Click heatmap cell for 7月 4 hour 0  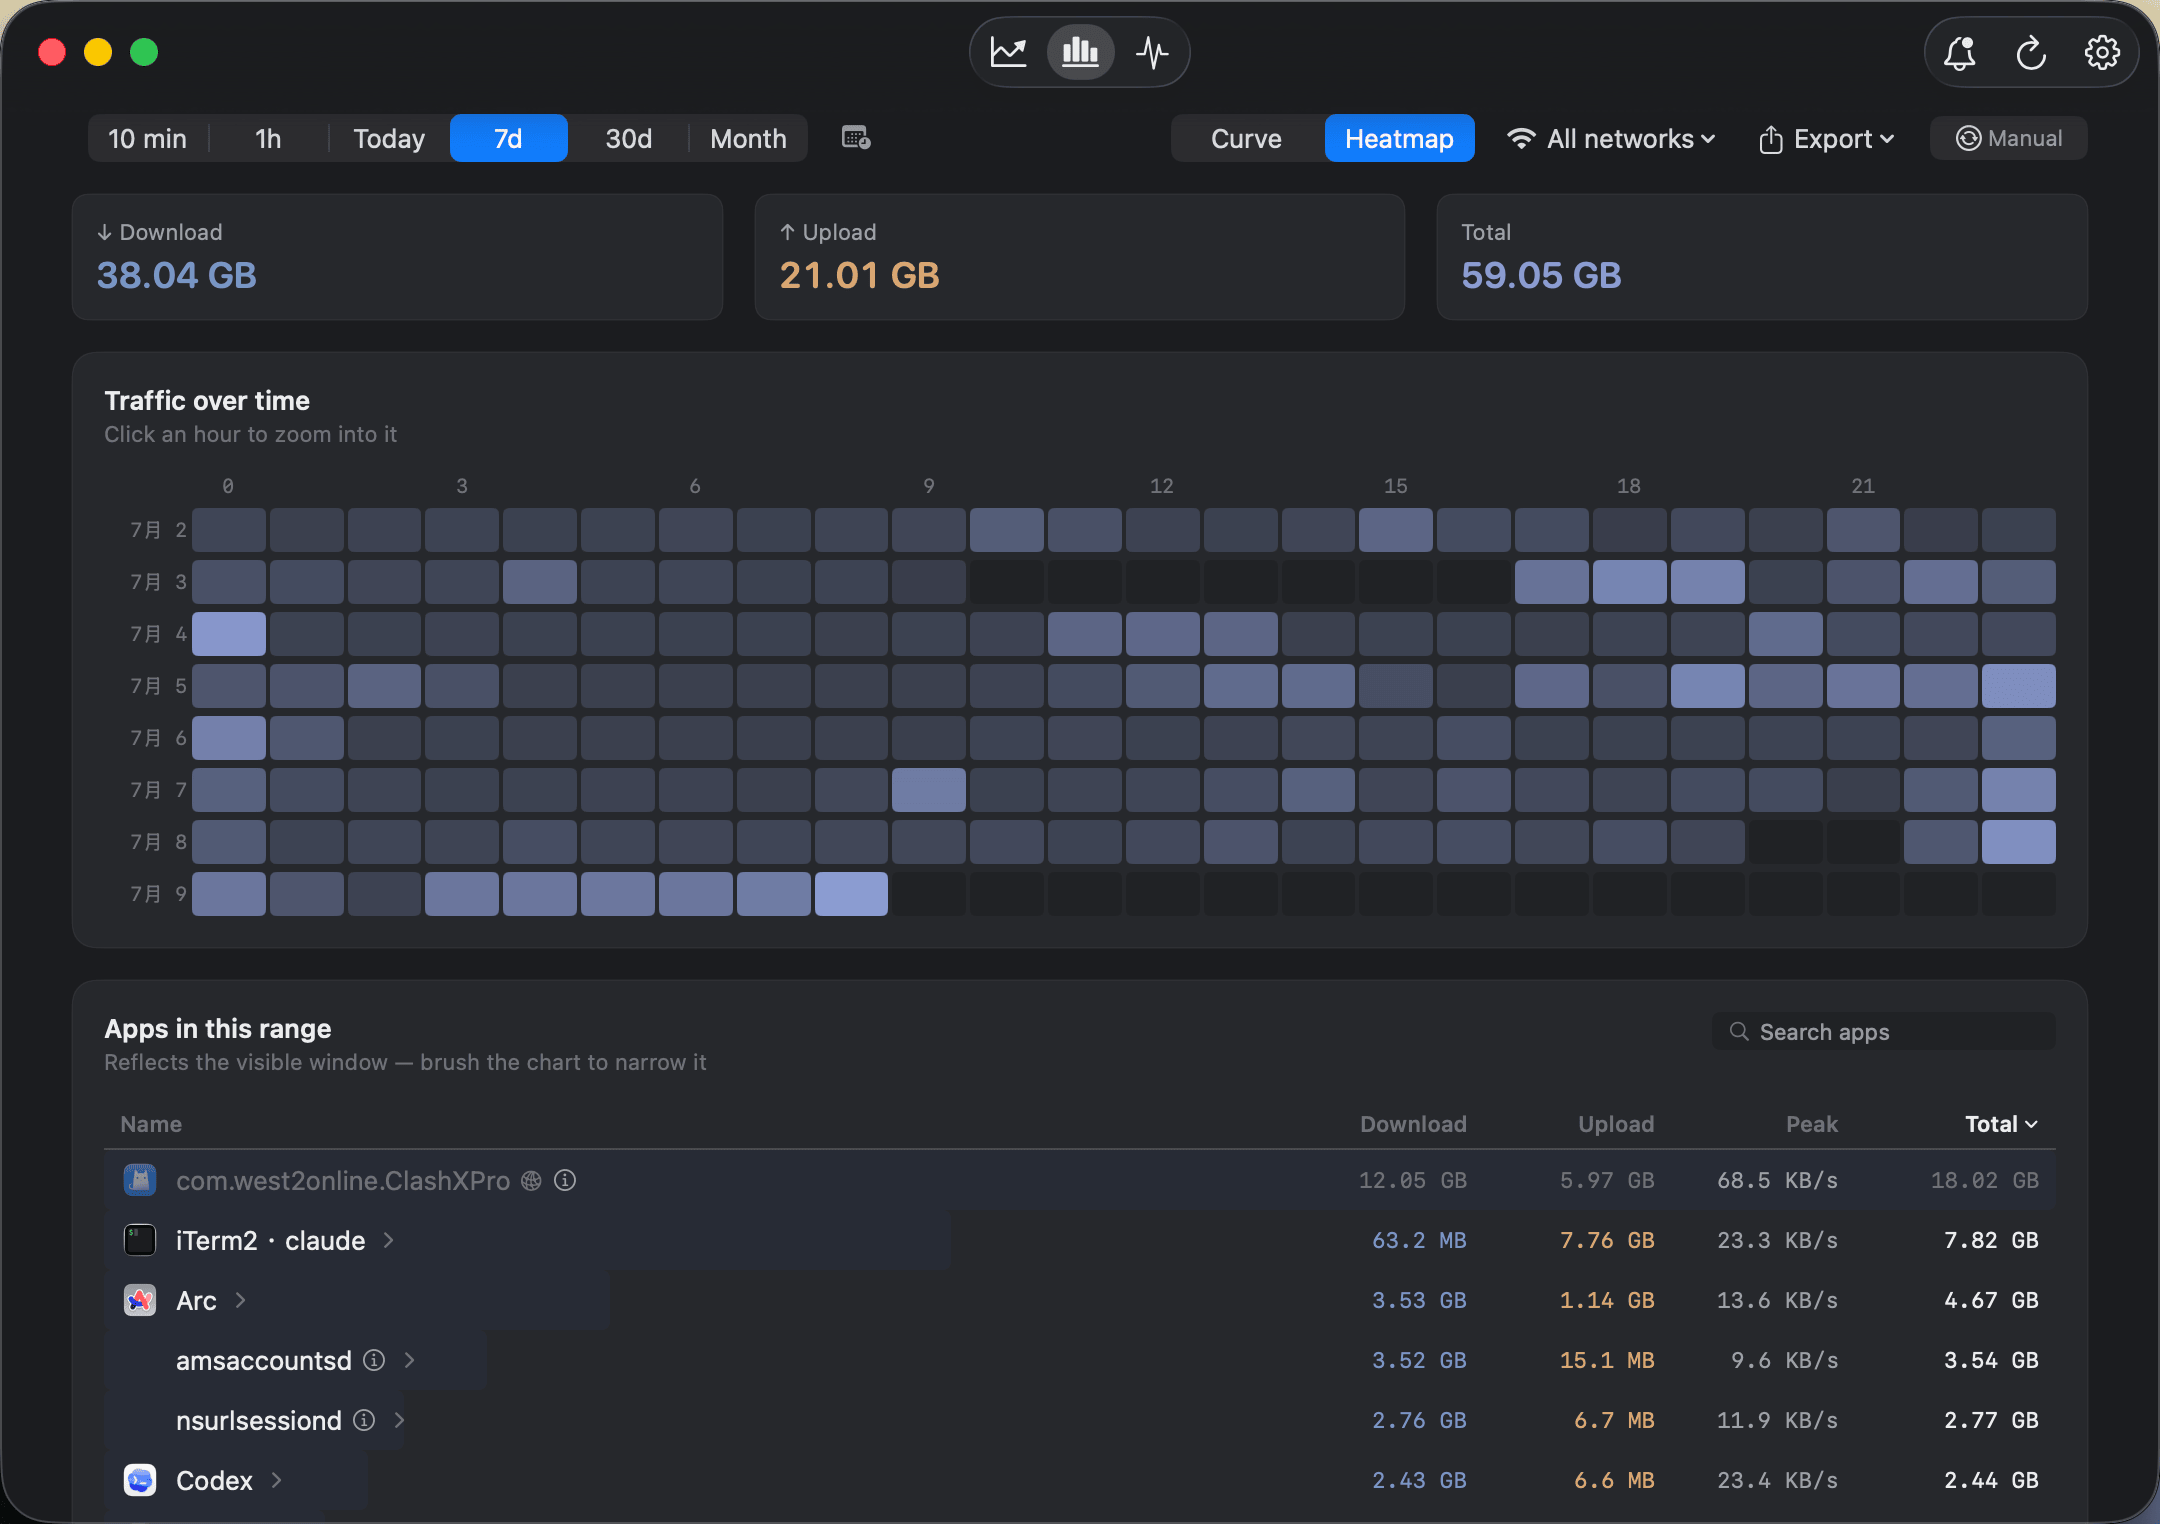(x=229, y=634)
